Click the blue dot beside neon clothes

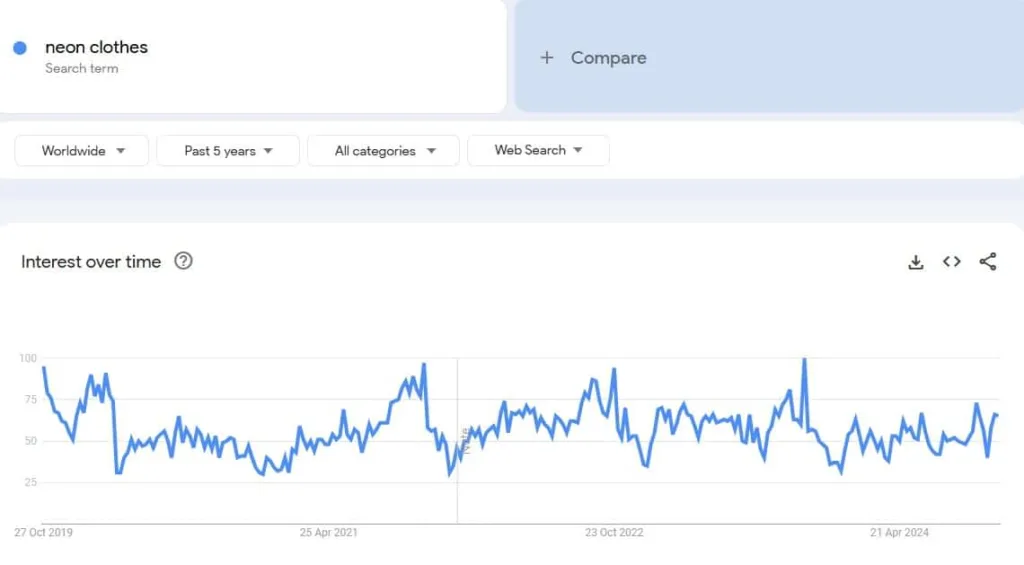click(x=20, y=48)
